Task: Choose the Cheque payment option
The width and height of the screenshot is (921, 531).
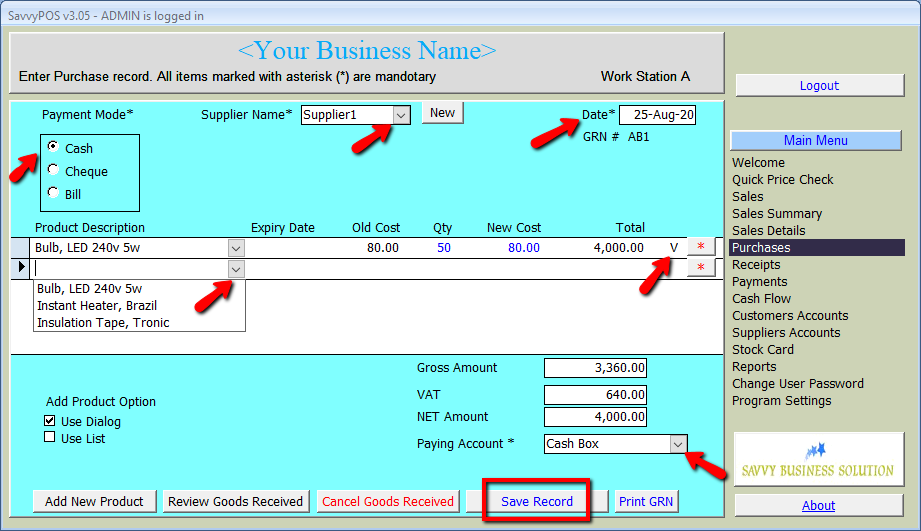Action: tap(53, 170)
